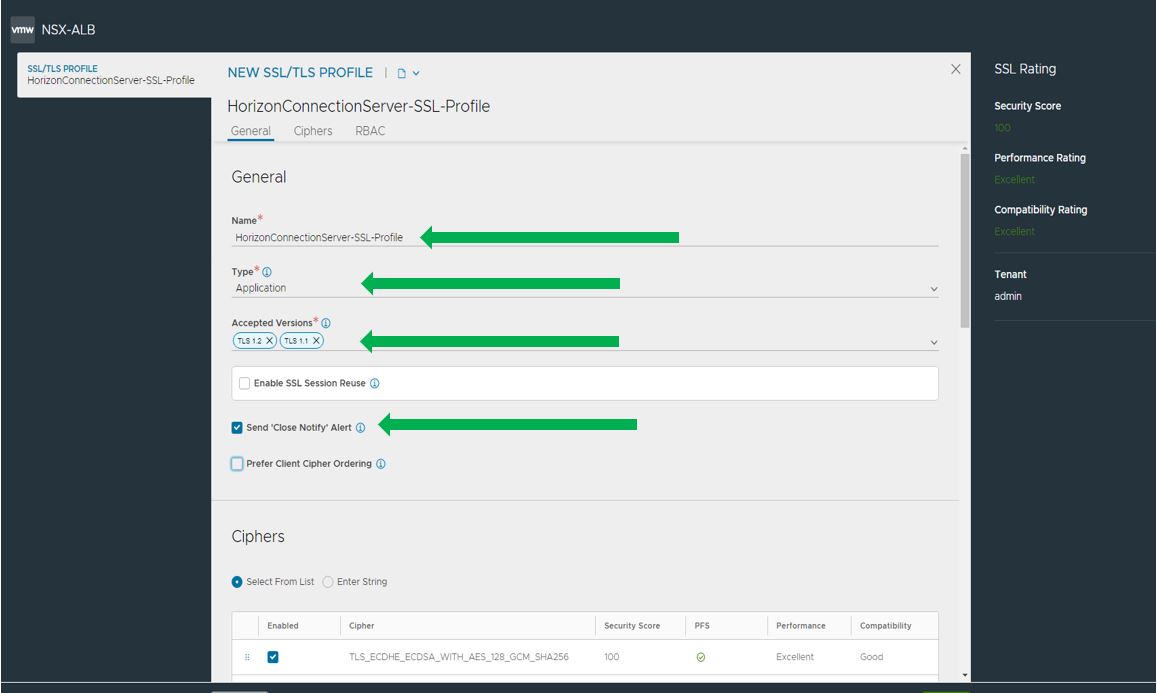Switch to the Ciphers tab
The image size is (1157, 693).
pos(313,131)
